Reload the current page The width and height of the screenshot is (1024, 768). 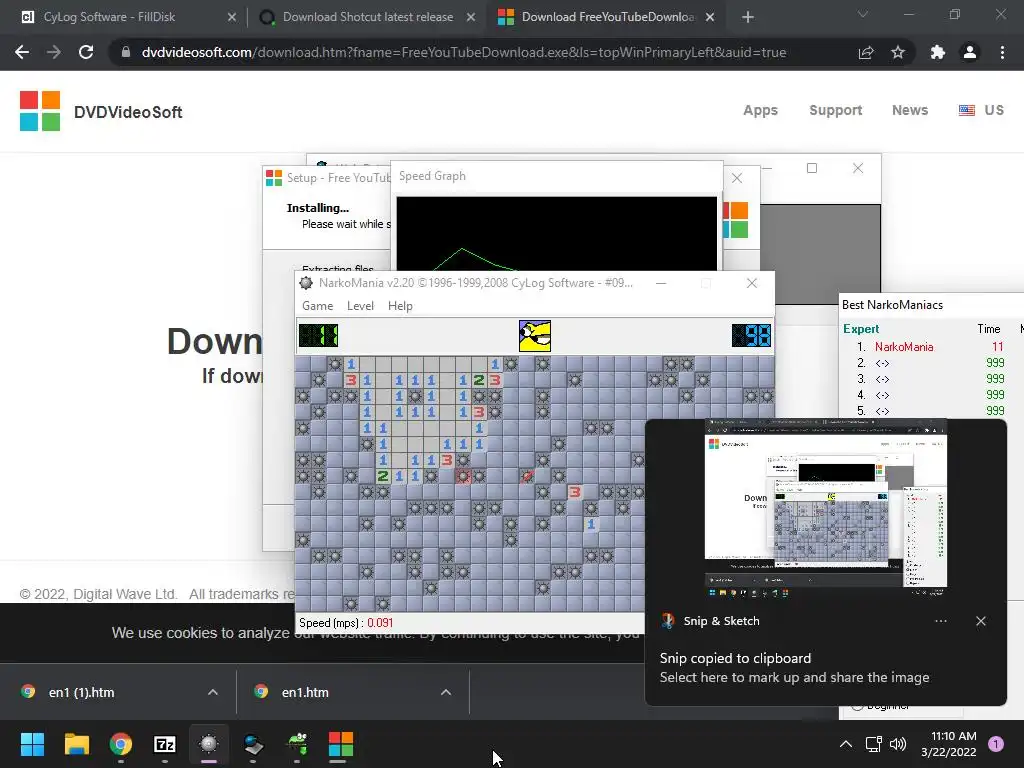tap(86, 52)
